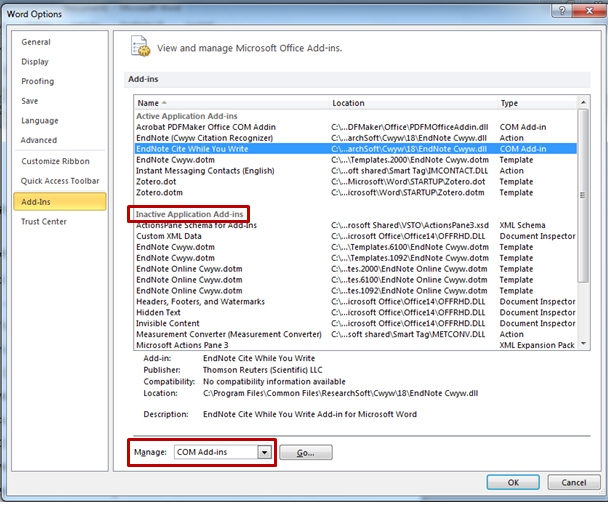Click the Help question mark button

pyautogui.click(x=562, y=11)
